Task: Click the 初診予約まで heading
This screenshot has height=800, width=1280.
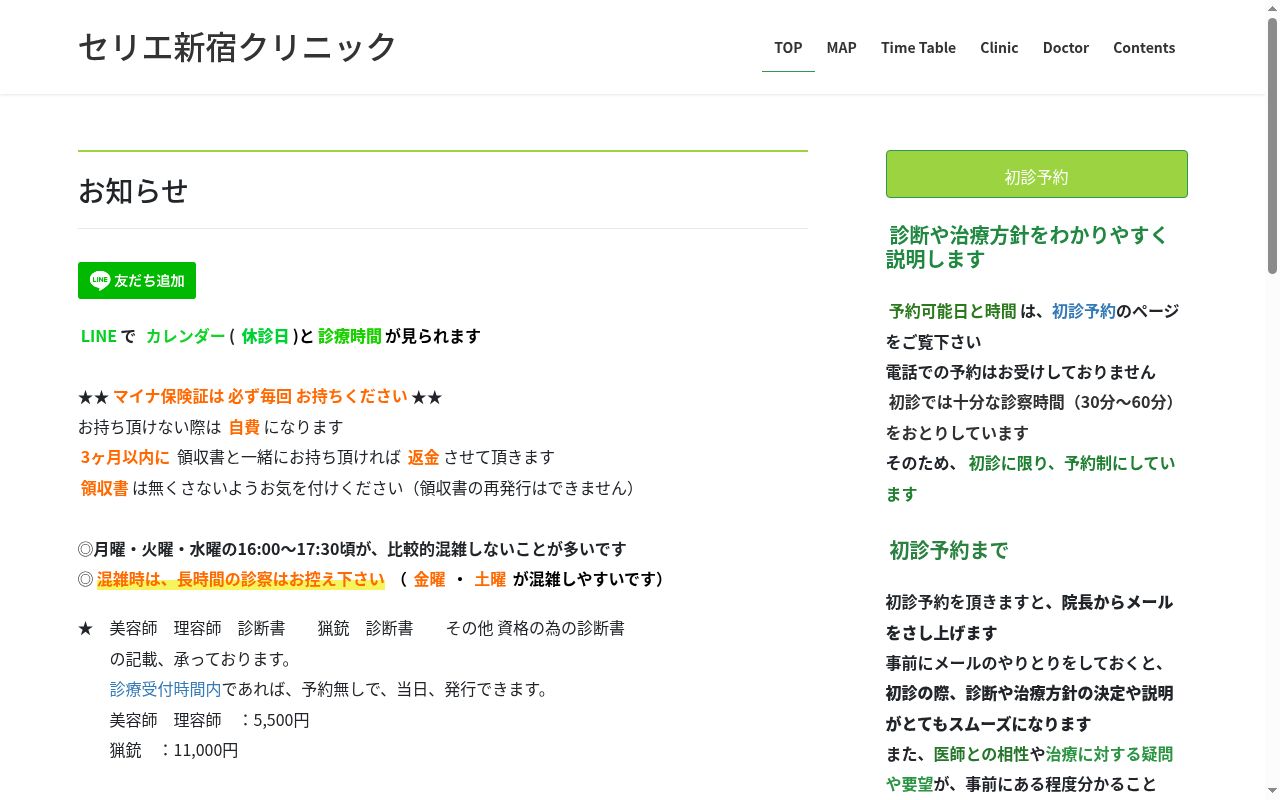Action: pos(948,550)
